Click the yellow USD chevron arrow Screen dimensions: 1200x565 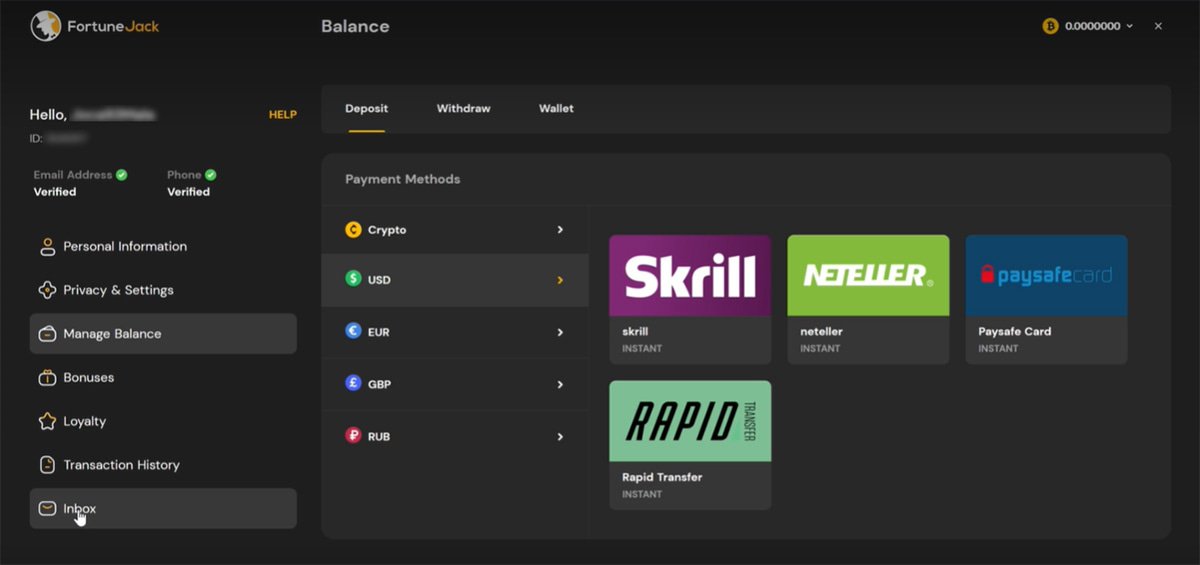click(560, 280)
